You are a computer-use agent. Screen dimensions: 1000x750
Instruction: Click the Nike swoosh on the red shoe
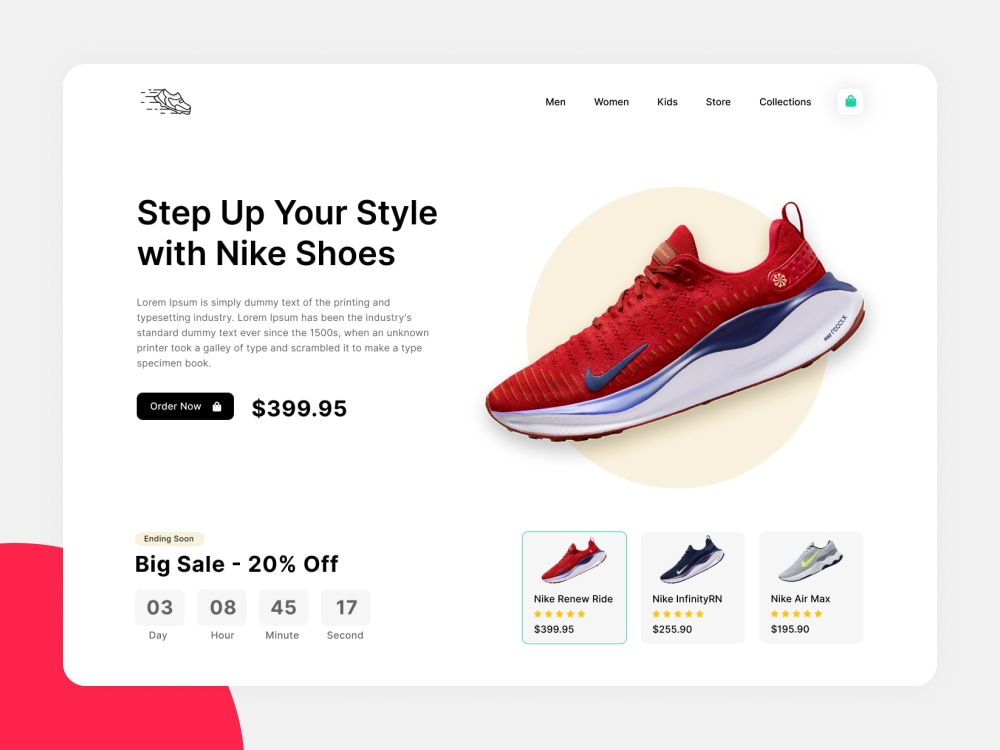click(615, 369)
